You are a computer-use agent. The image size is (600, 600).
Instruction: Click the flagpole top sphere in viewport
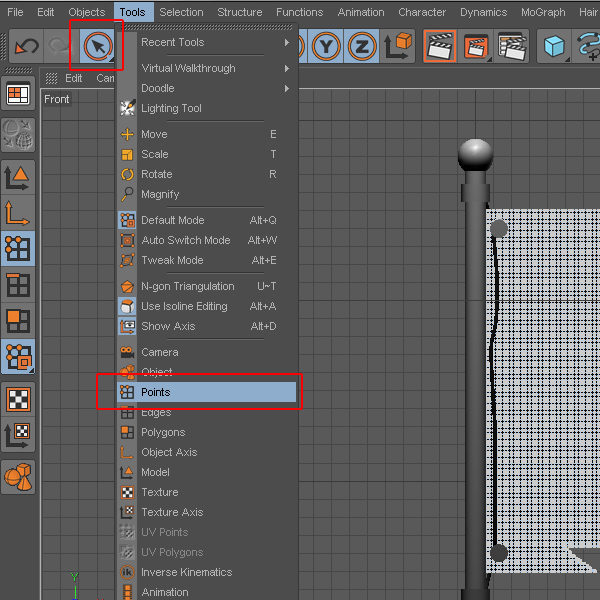[475, 154]
